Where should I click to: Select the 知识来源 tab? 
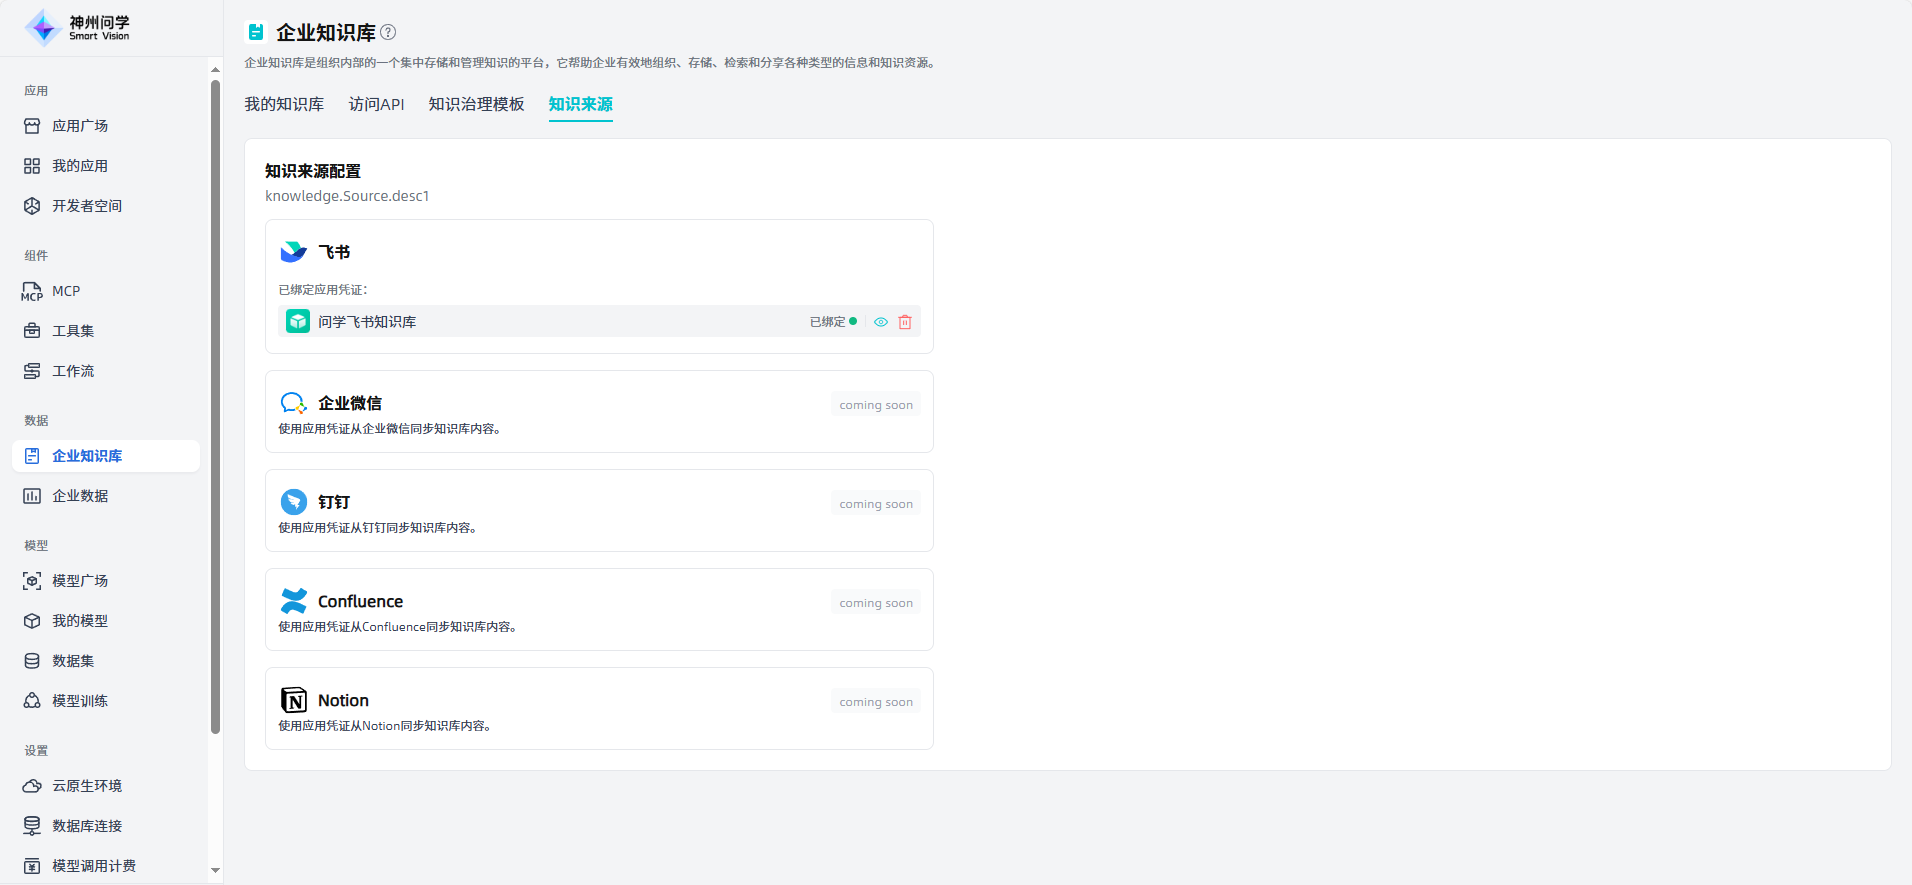pos(580,104)
